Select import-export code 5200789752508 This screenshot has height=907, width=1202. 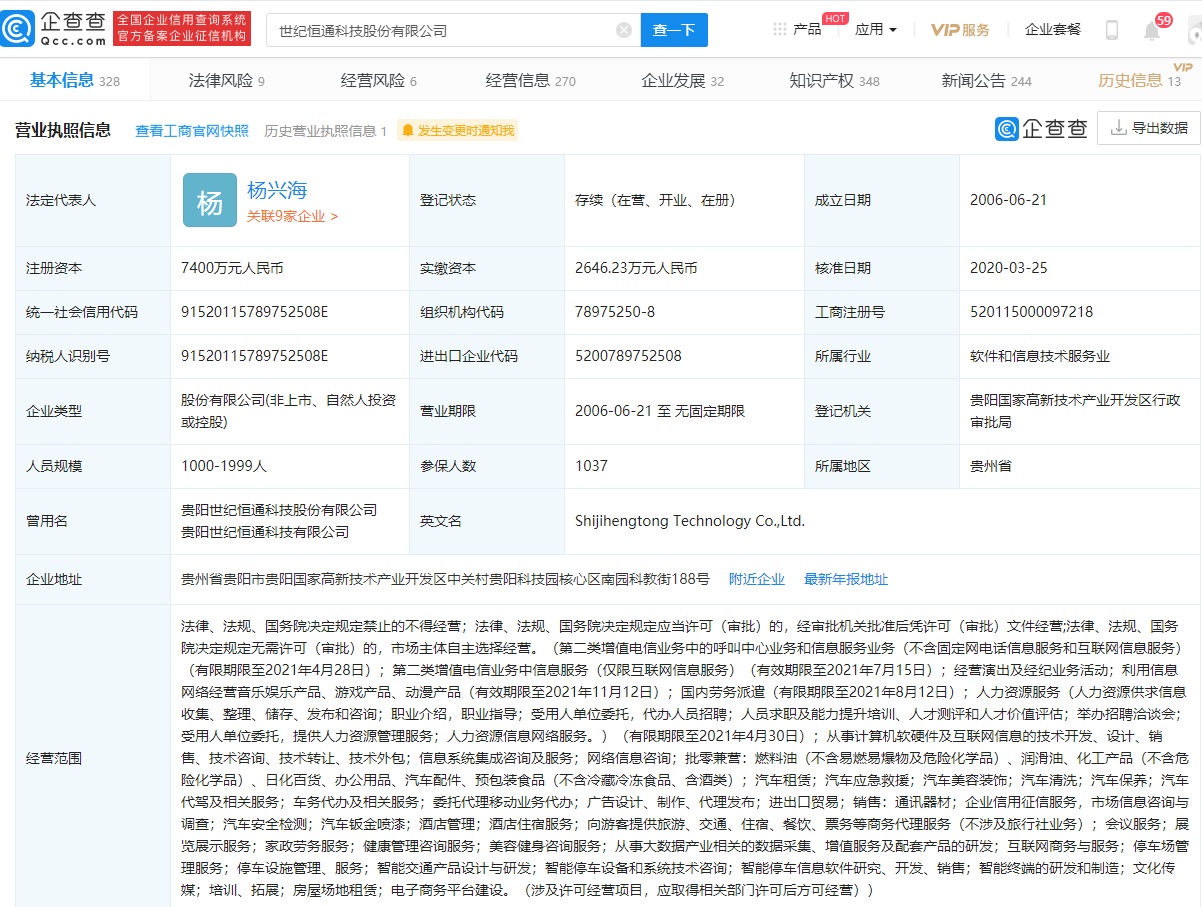tap(628, 356)
